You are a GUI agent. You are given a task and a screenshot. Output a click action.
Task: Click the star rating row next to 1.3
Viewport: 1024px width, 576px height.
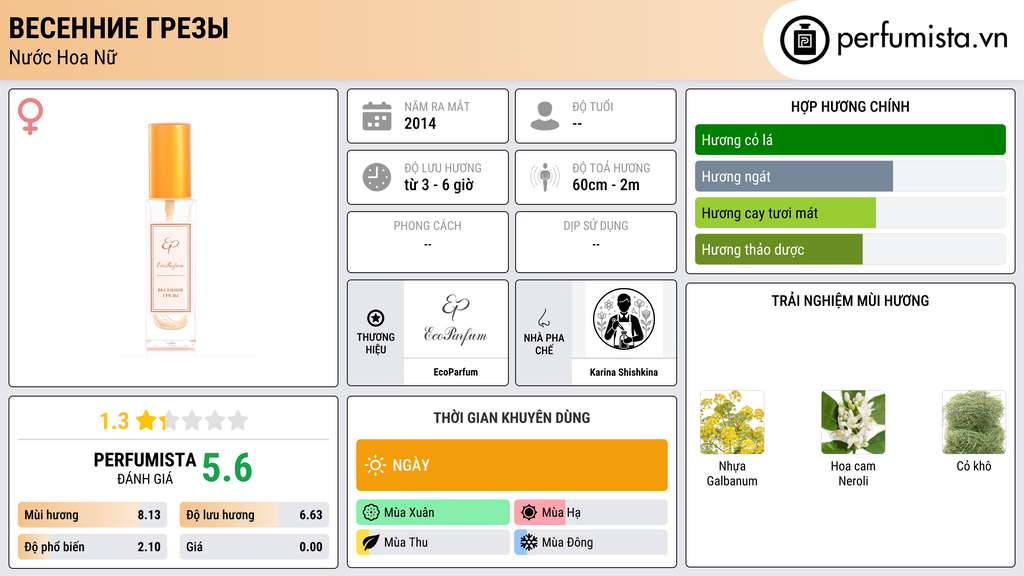(192, 420)
